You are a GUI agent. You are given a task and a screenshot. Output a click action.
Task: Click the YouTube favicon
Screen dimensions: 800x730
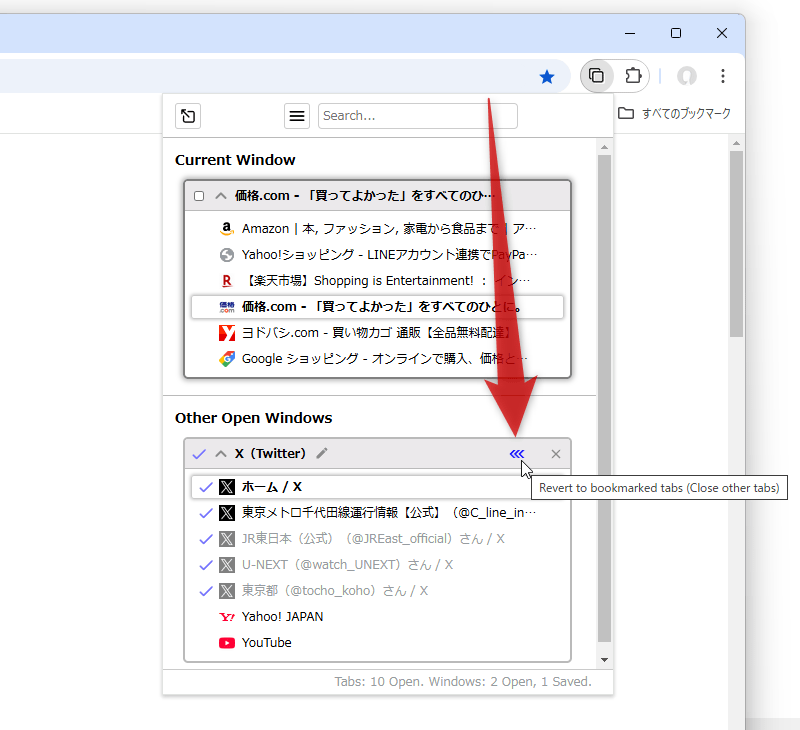(227, 643)
